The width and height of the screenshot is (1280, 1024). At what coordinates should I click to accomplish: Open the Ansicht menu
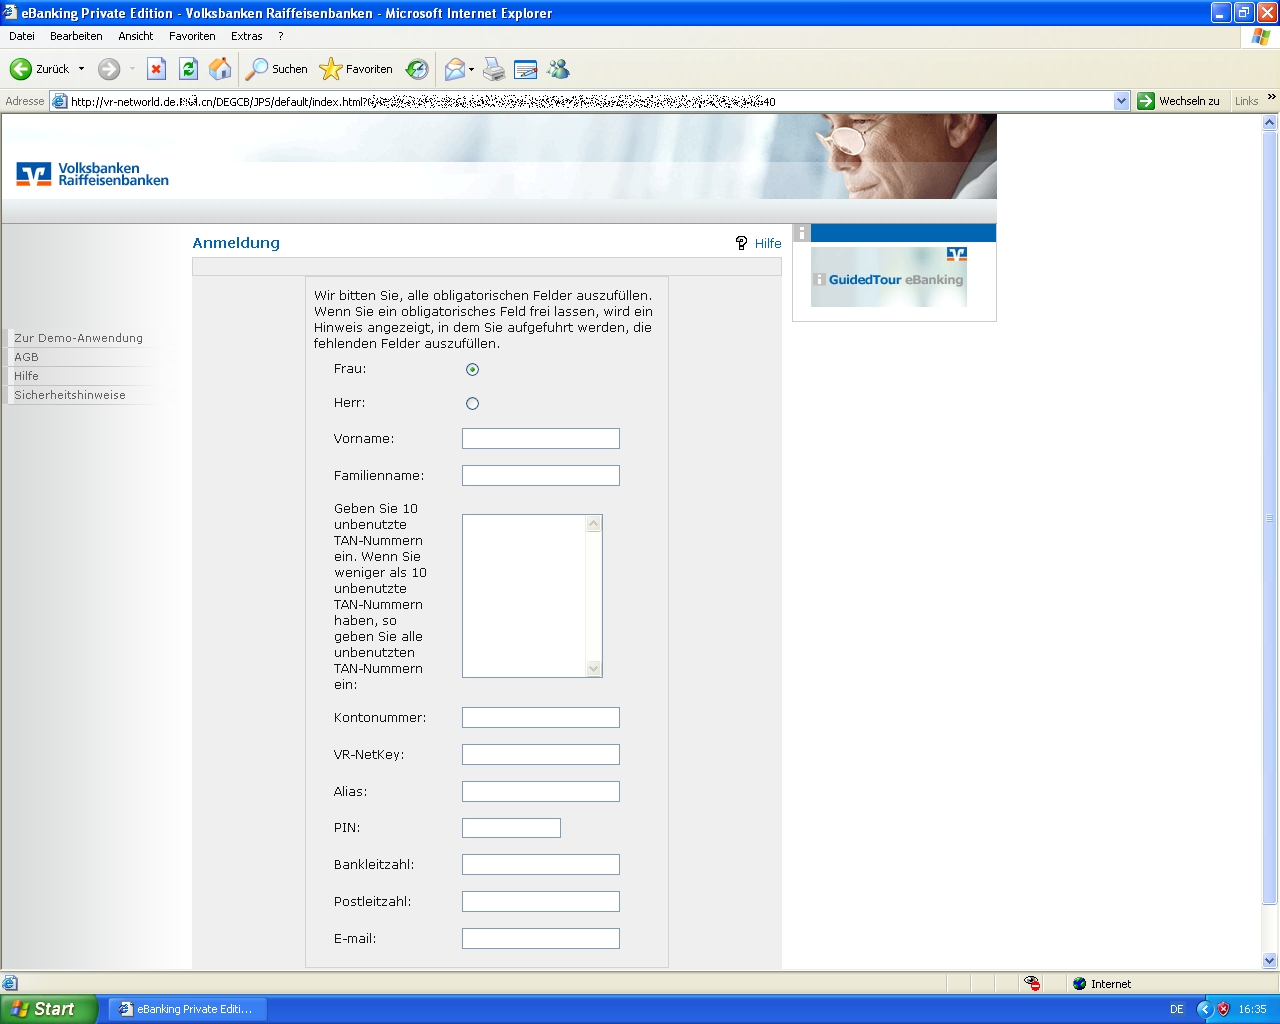coord(135,36)
